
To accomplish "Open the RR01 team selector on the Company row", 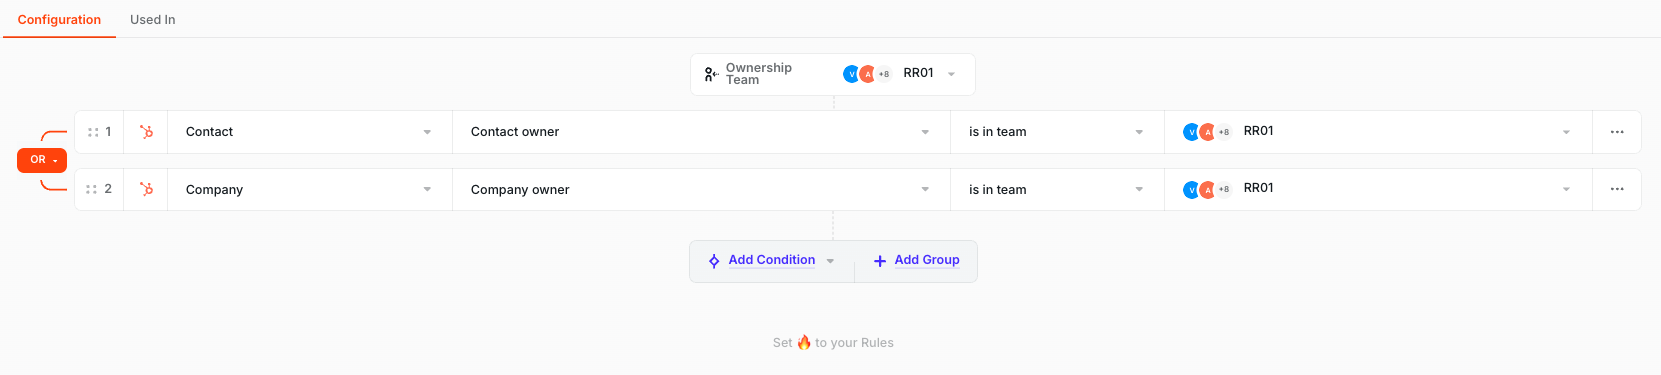I will point(1378,189).
